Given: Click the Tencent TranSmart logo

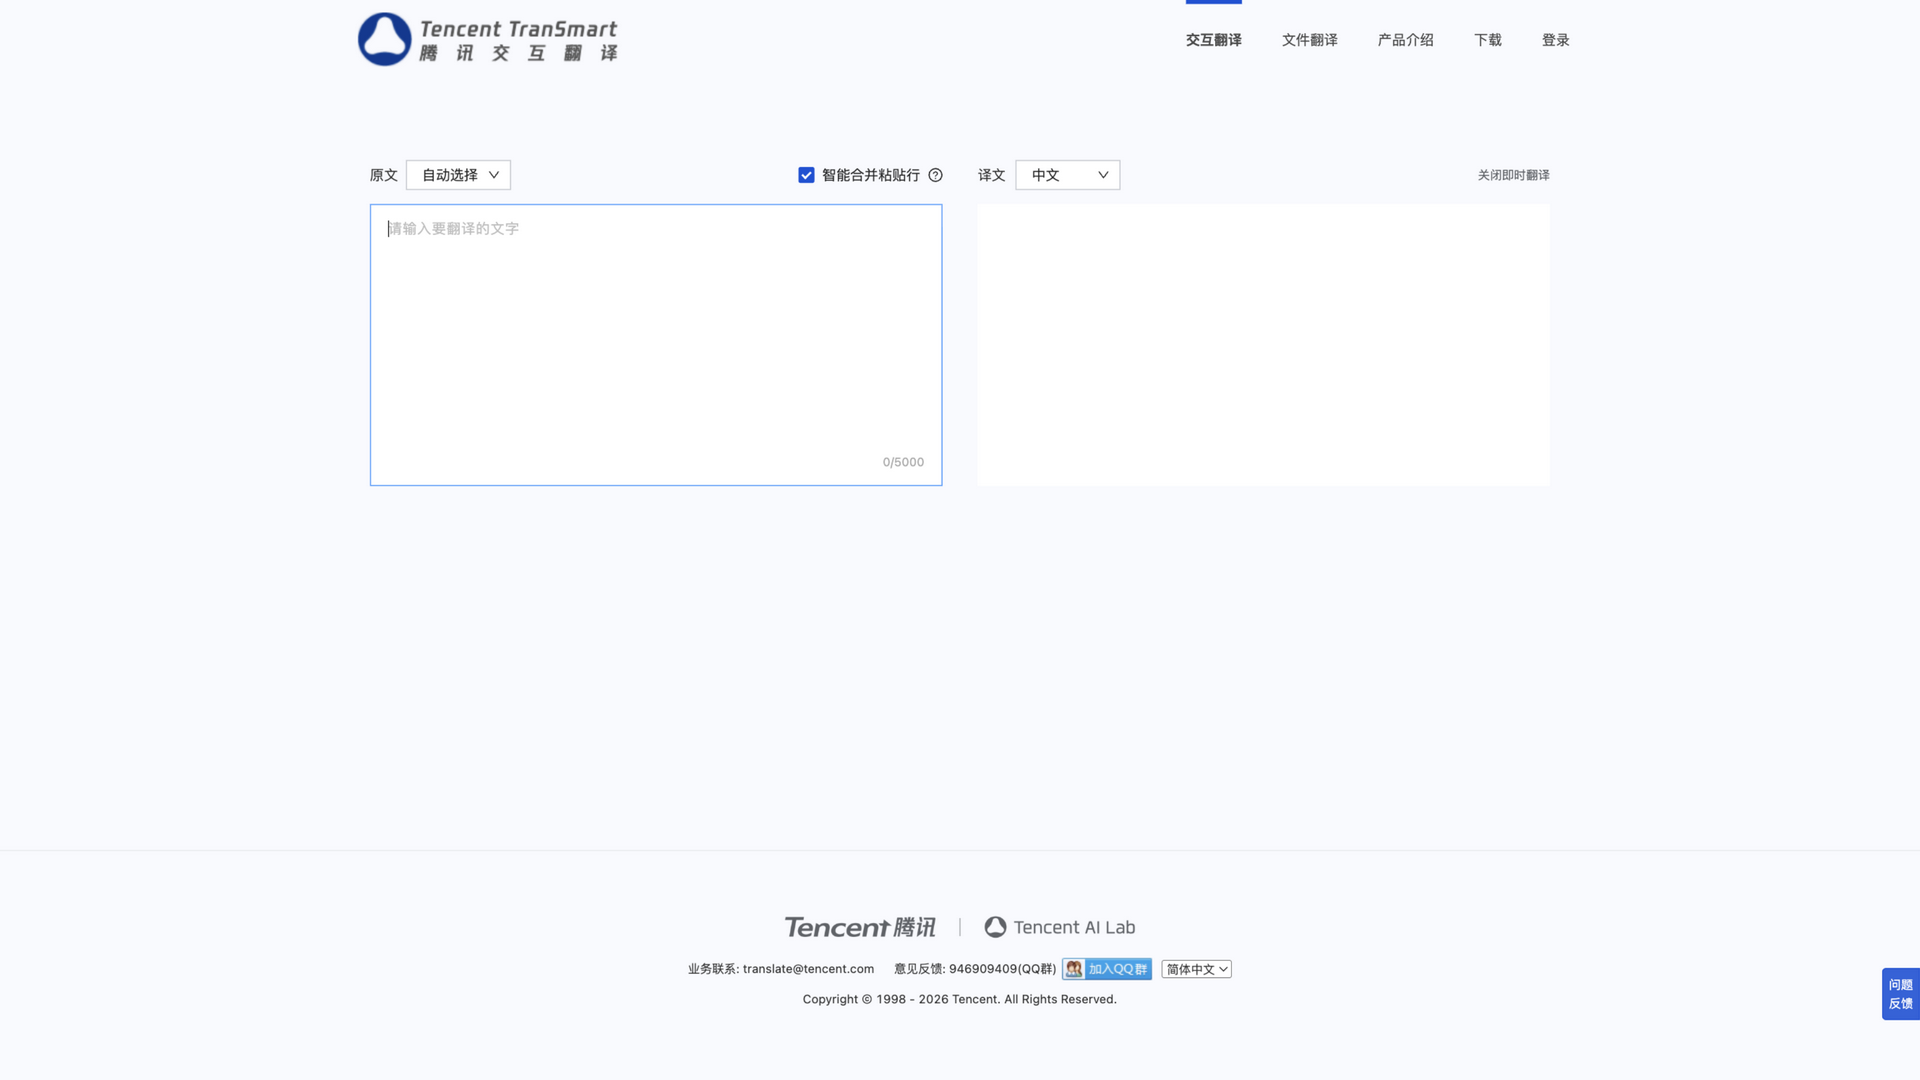Looking at the screenshot, I should [488, 40].
